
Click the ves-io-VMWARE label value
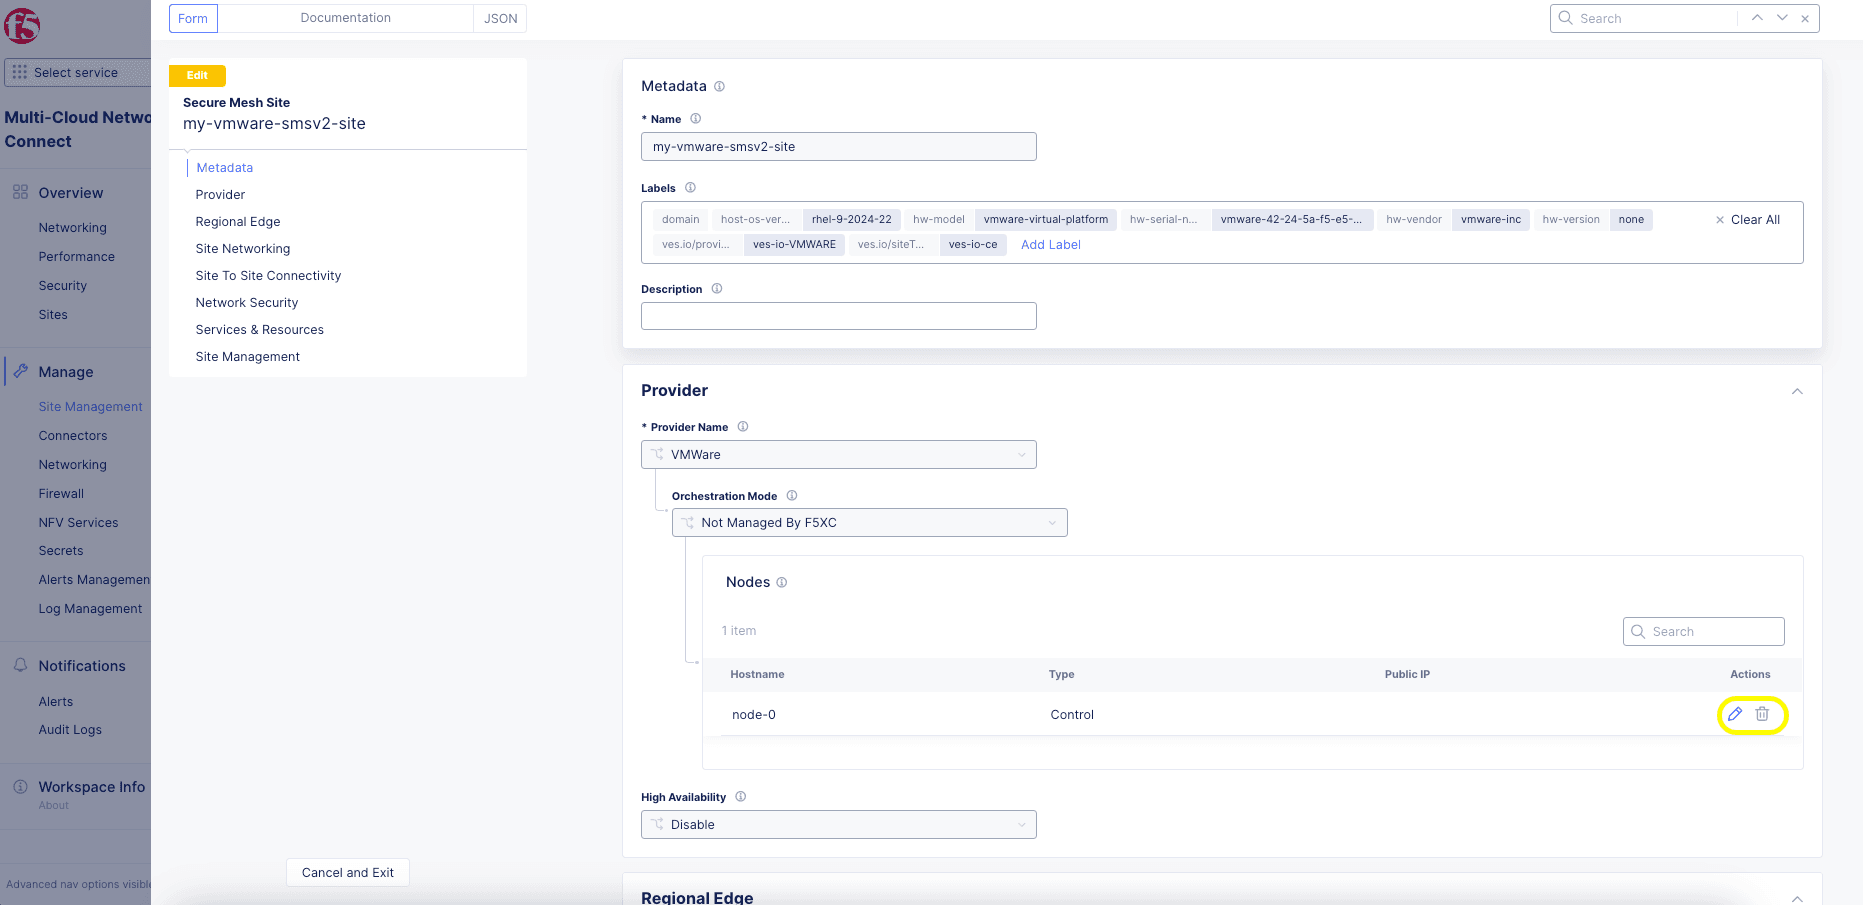[x=794, y=244]
